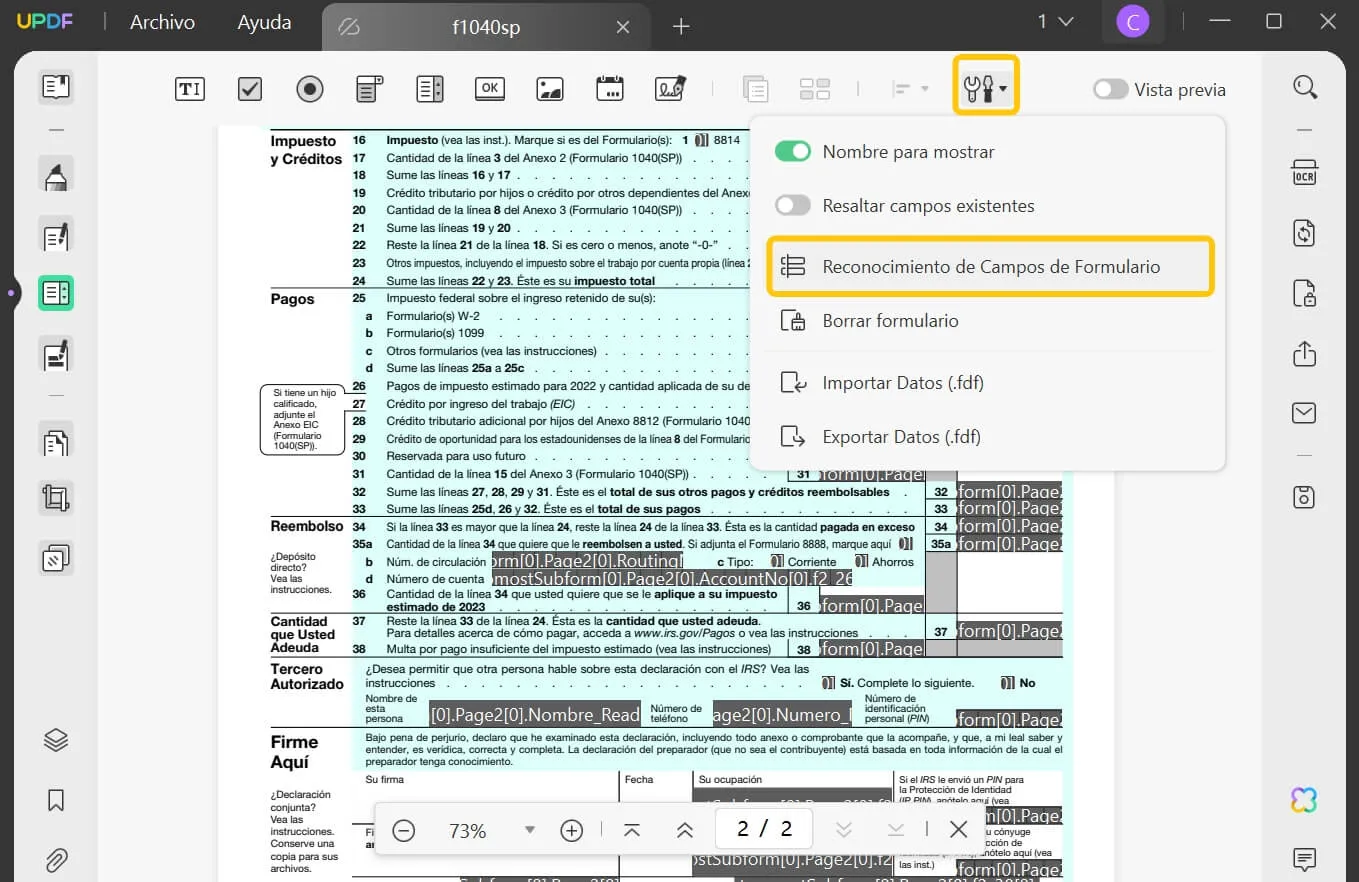1359x882 pixels.
Task: Enable Resaltar campos existentes switch
Action: click(793, 206)
